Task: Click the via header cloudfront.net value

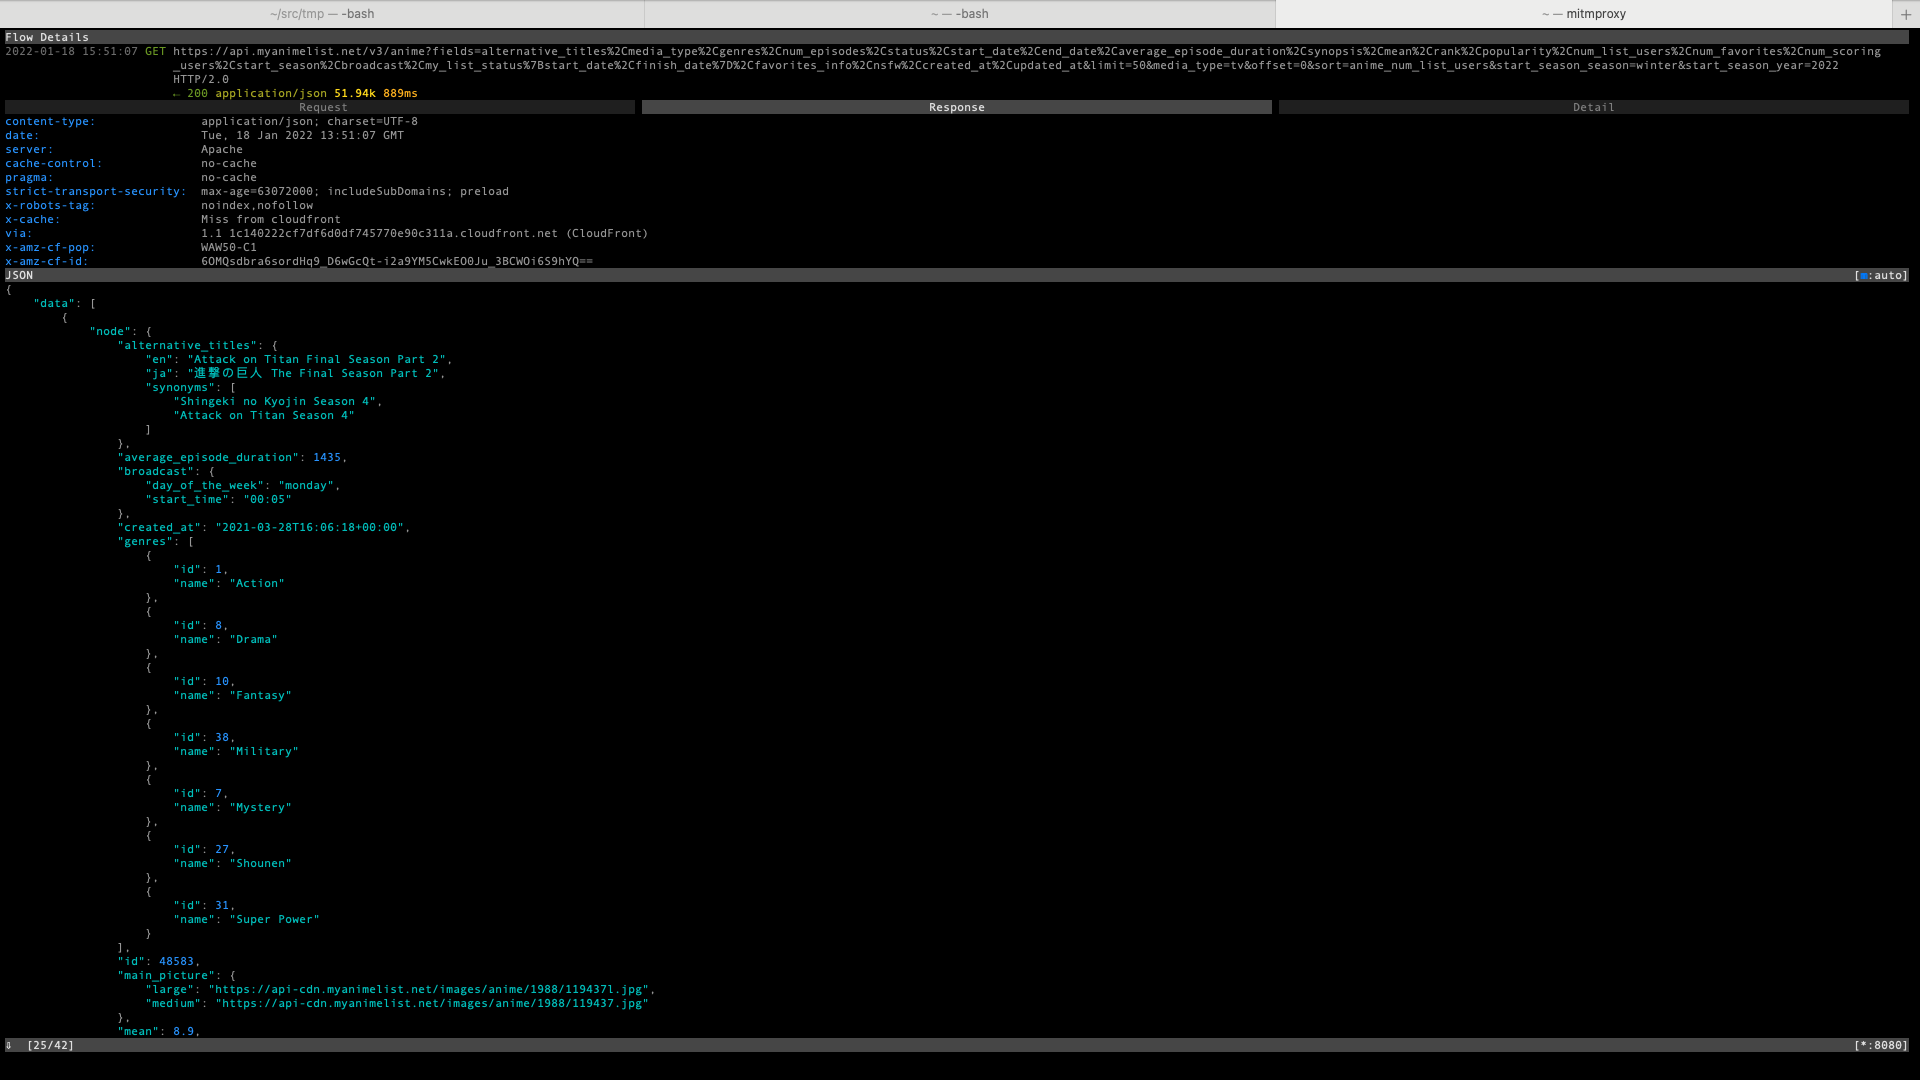Action: 425,233
